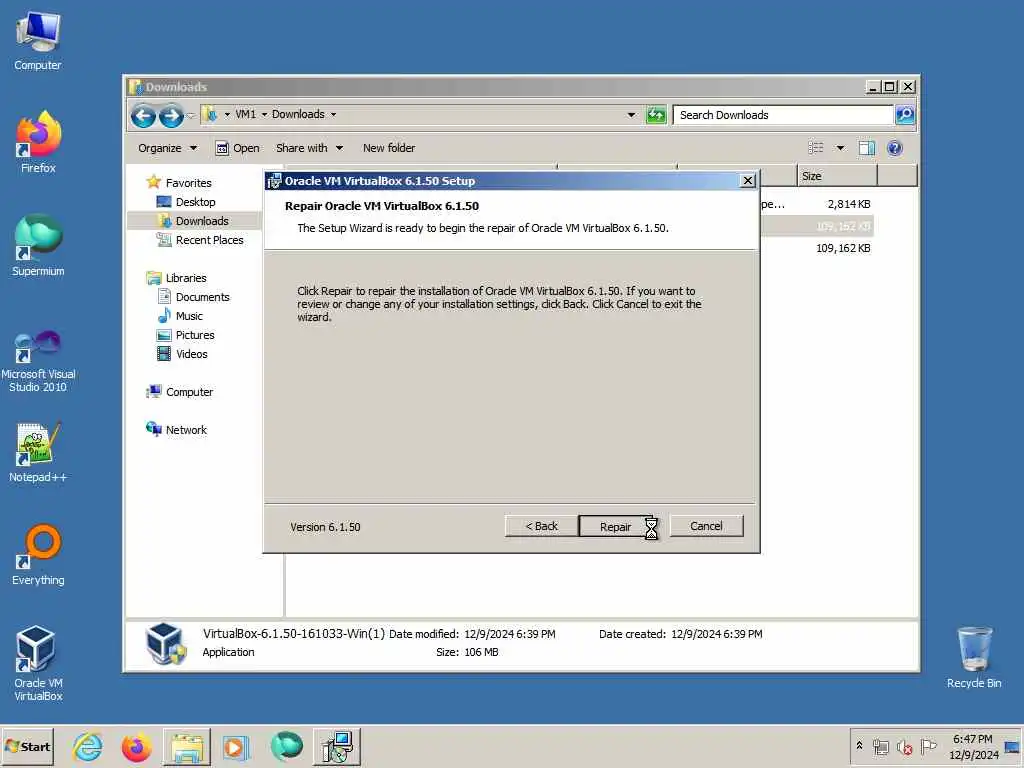Viewport: 1024px width, 768px height.
Task: Open the views options dropdown arrow
Action: pyautogui.click(x=840, y=148)
